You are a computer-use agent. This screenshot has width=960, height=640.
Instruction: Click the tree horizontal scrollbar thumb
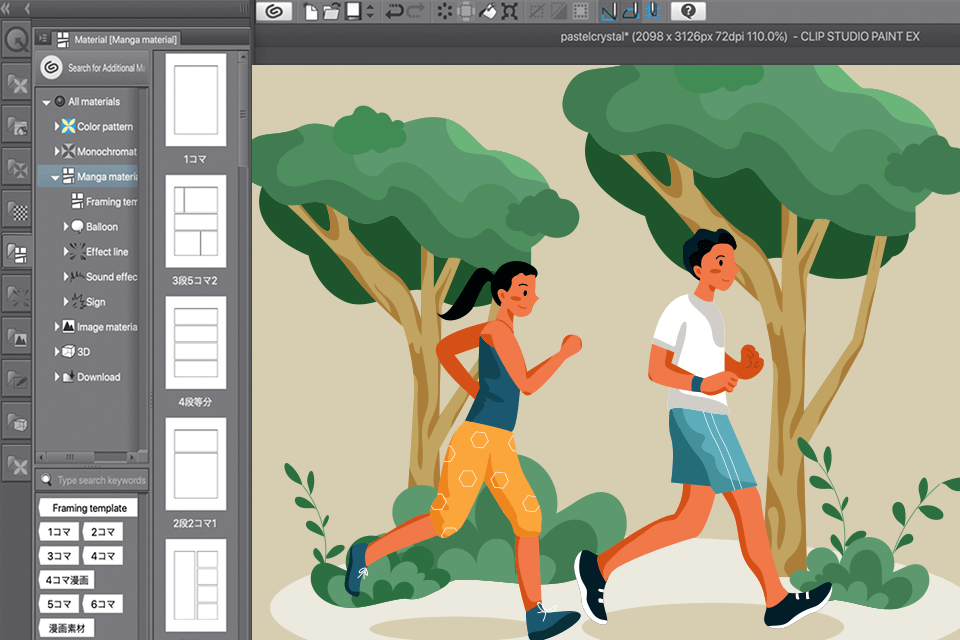click(70, 457)
